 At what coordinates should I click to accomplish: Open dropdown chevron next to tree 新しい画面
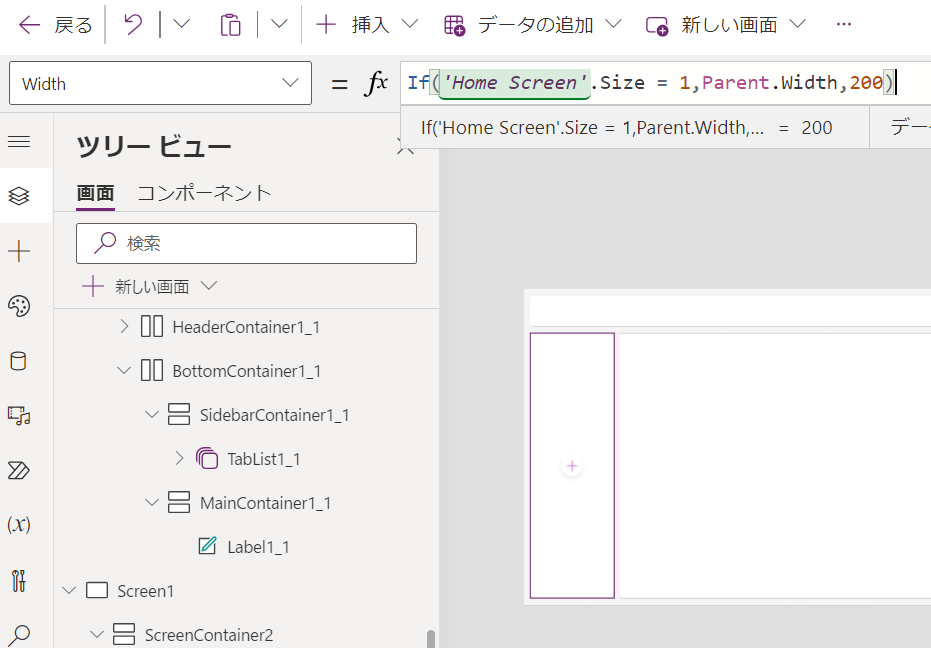(209, 286)
